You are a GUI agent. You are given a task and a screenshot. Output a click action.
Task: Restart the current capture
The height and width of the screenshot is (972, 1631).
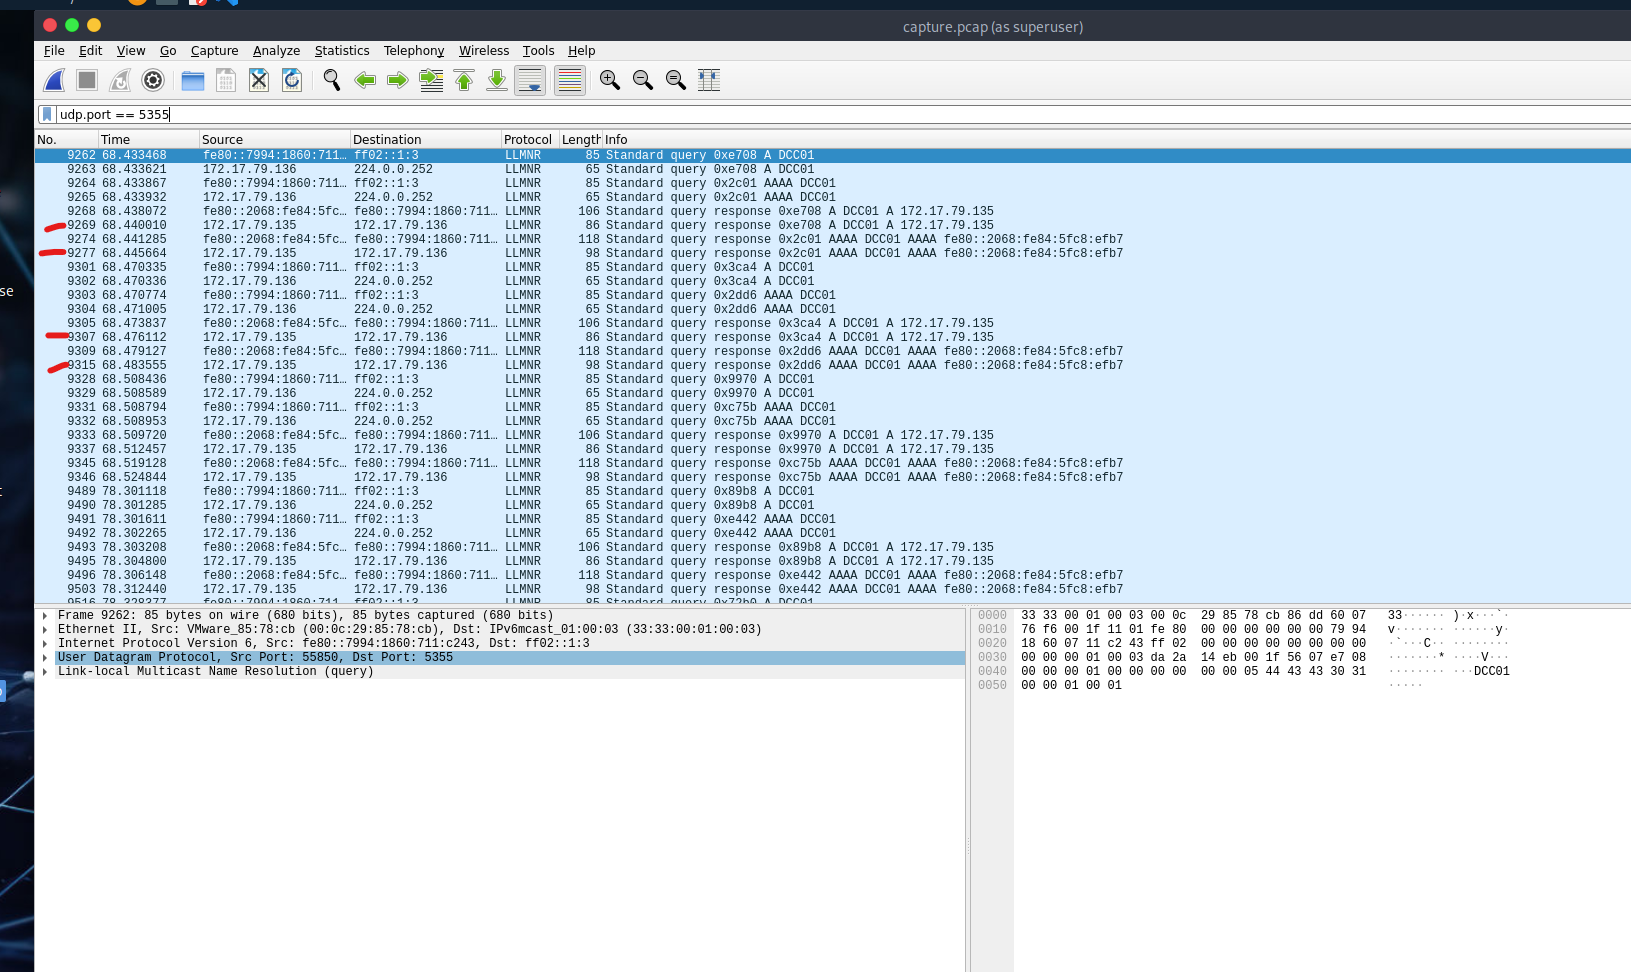point(120,80)
